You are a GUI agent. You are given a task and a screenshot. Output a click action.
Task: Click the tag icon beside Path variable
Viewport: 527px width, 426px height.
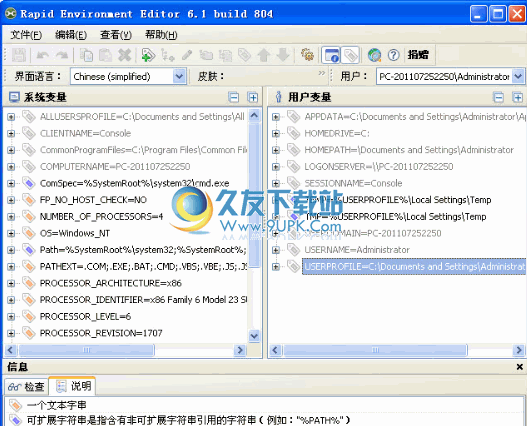[x=29, y=250]
